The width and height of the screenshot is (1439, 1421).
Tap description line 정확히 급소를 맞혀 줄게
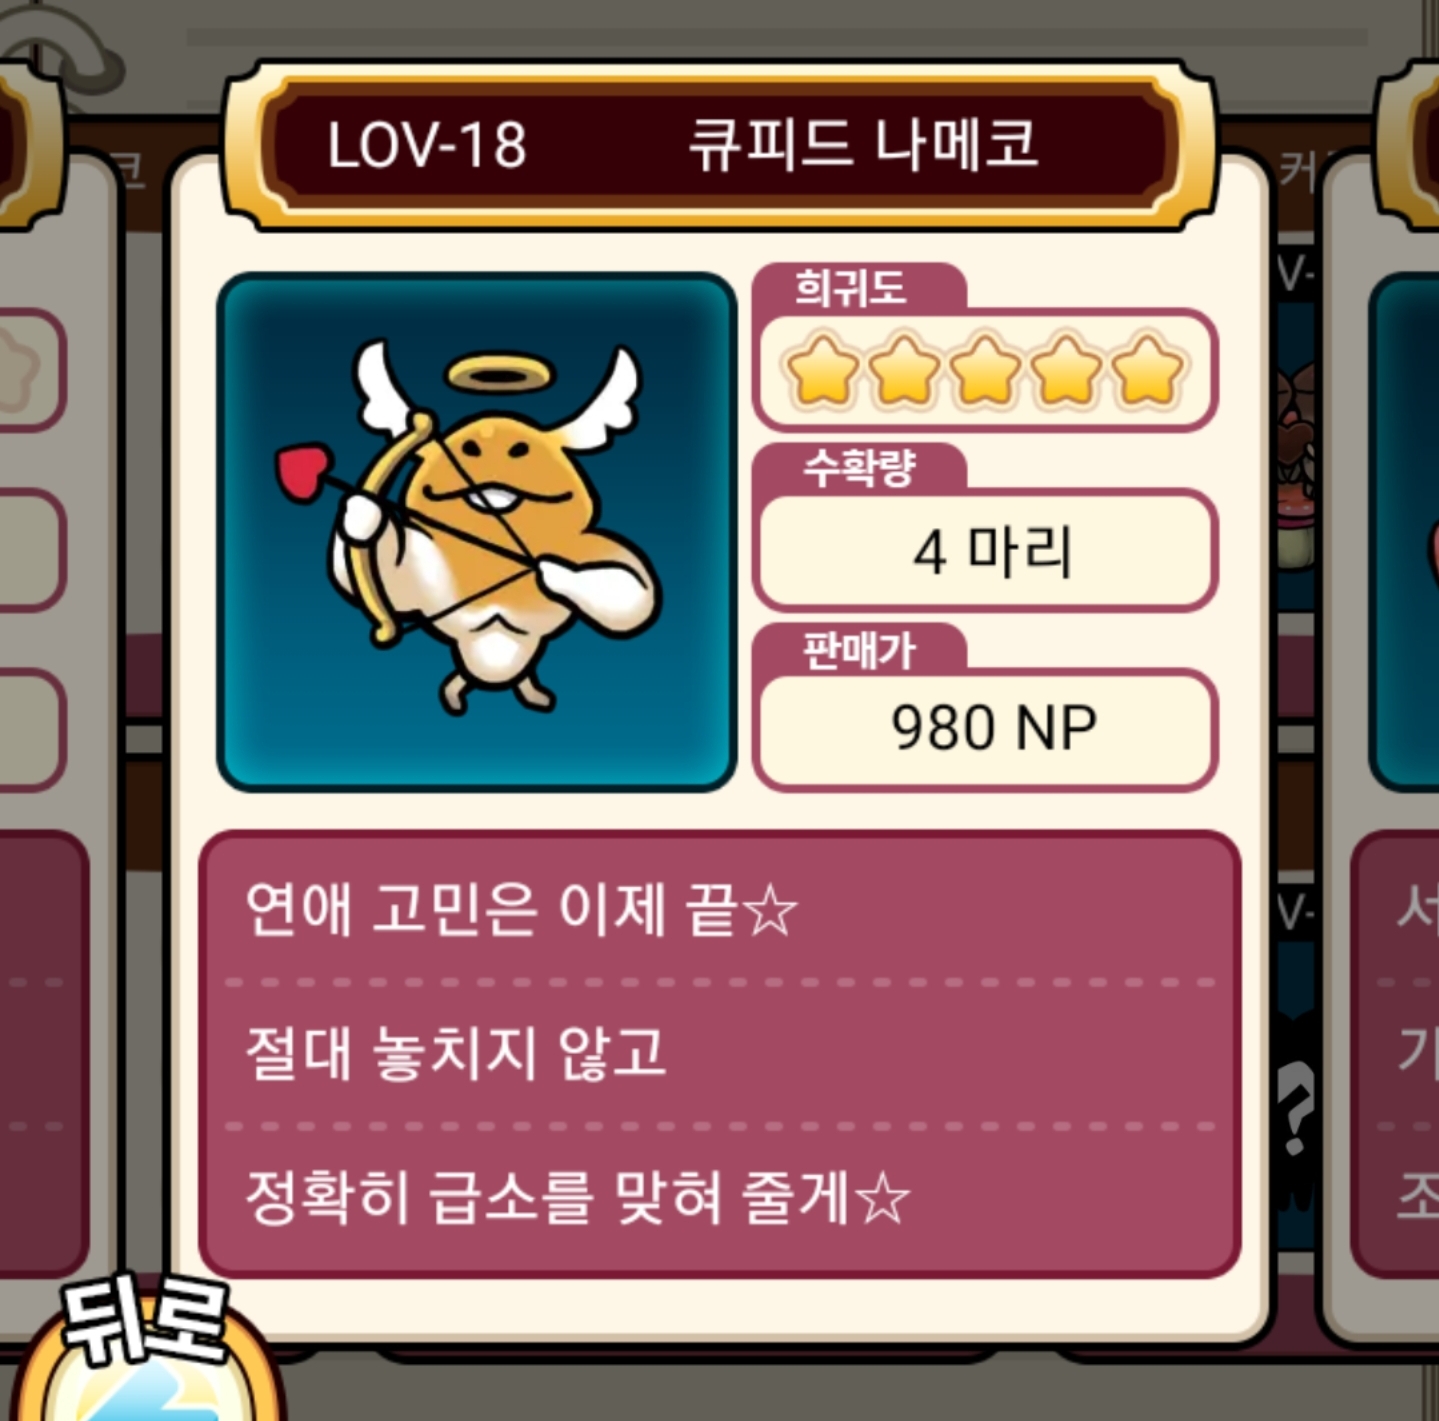578,1197
